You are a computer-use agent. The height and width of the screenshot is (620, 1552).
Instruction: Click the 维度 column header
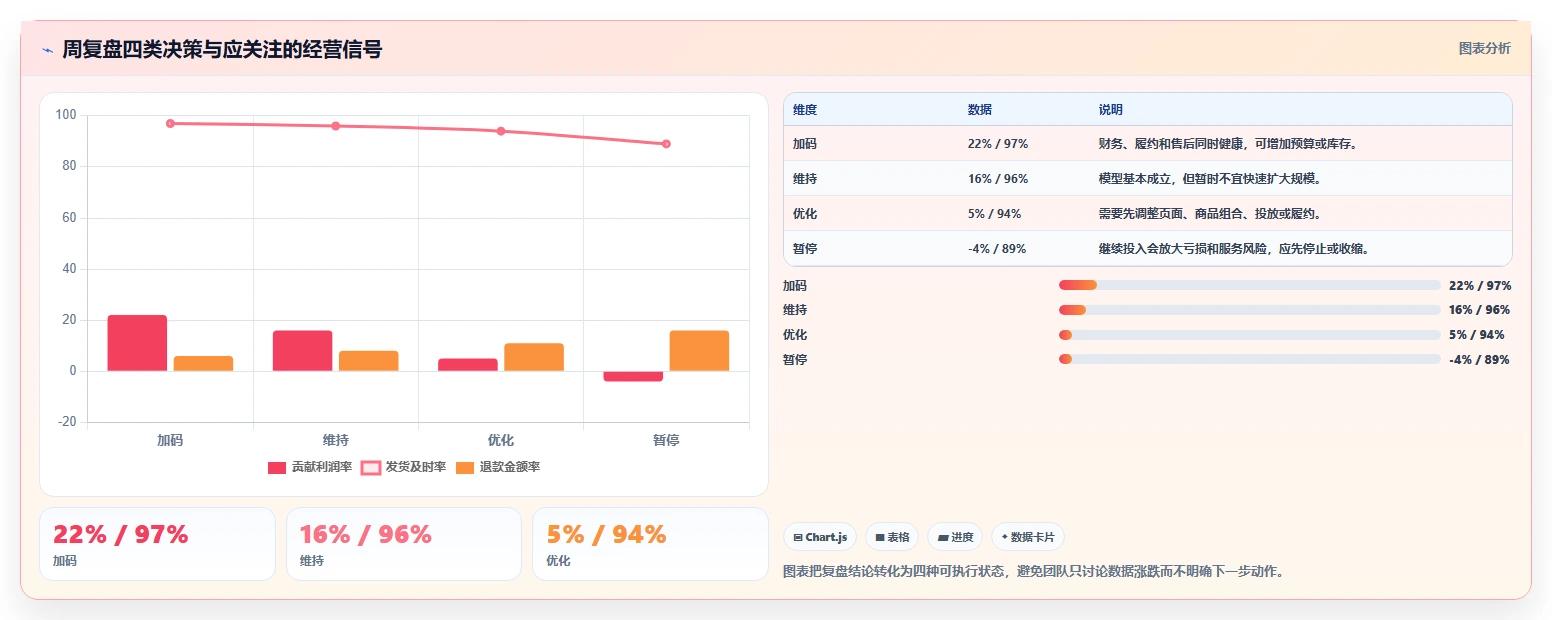coord(805,109)
